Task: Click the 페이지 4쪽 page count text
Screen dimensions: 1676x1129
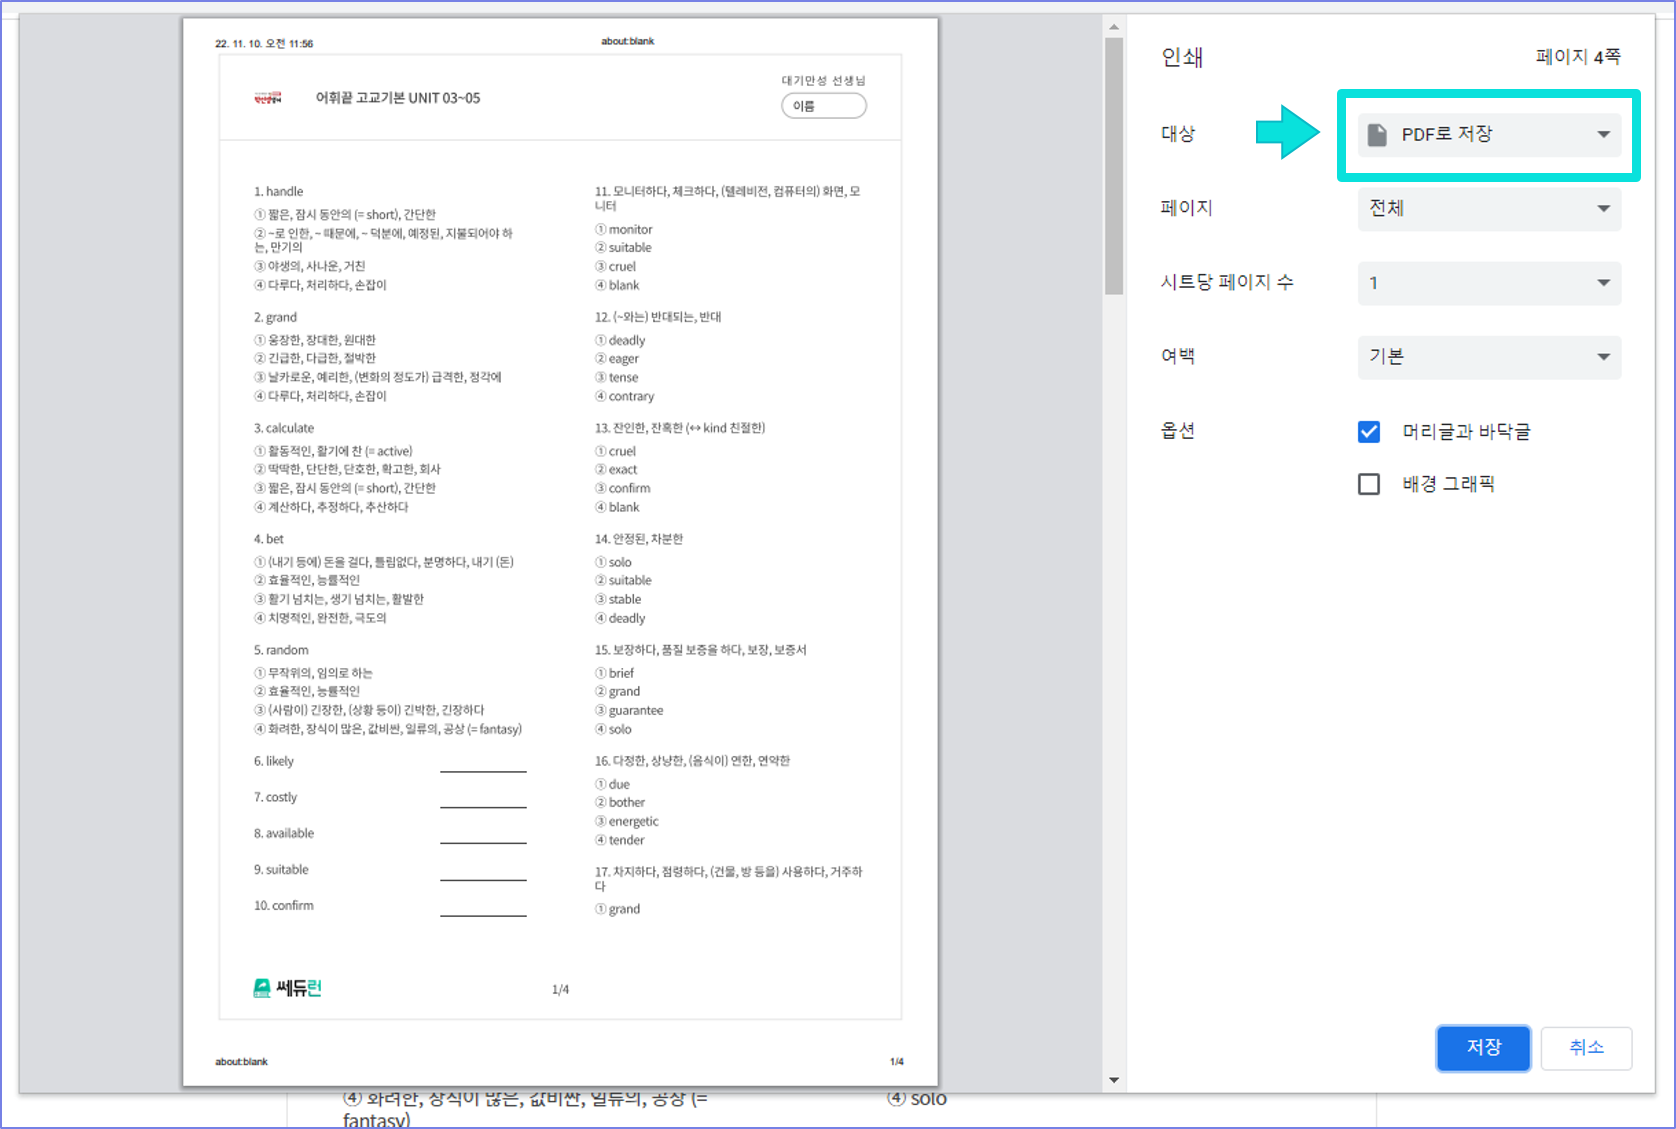Action: tap(1577, 58)
